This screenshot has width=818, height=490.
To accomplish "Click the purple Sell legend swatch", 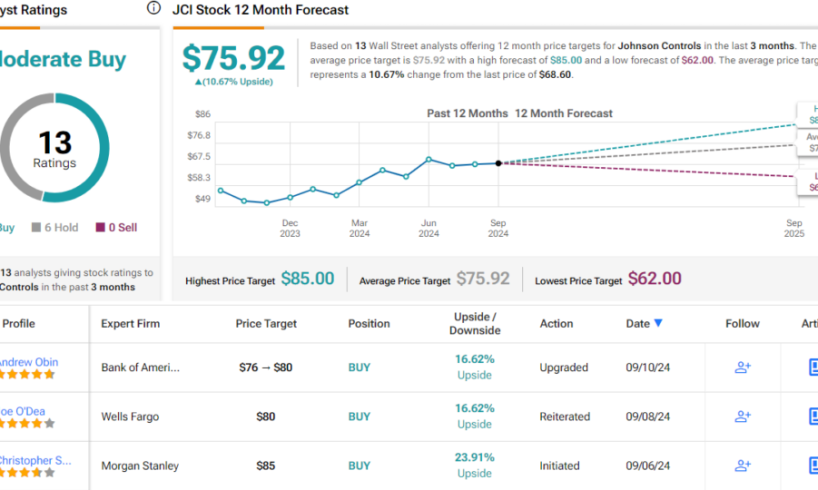I will point(100,228).
